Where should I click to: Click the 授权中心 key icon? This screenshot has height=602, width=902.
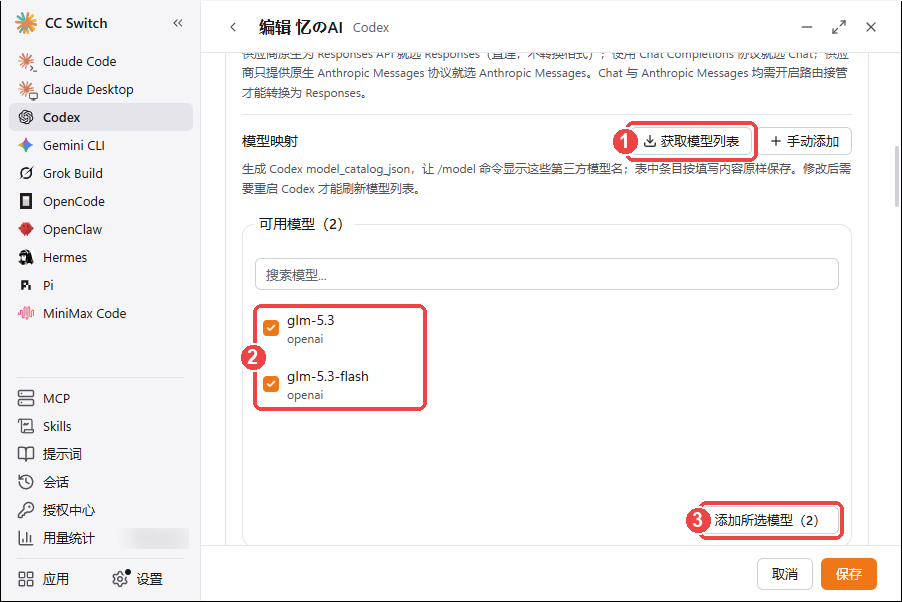26,510
